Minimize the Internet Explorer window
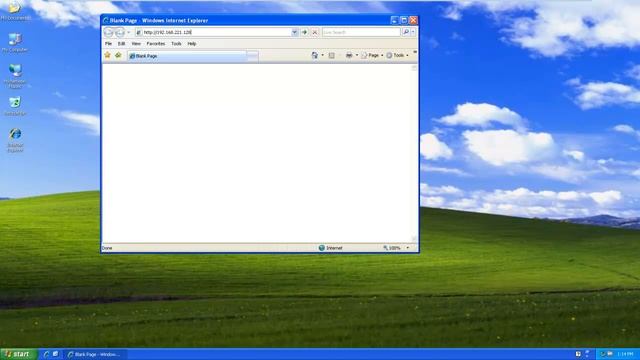 (394, 20)
